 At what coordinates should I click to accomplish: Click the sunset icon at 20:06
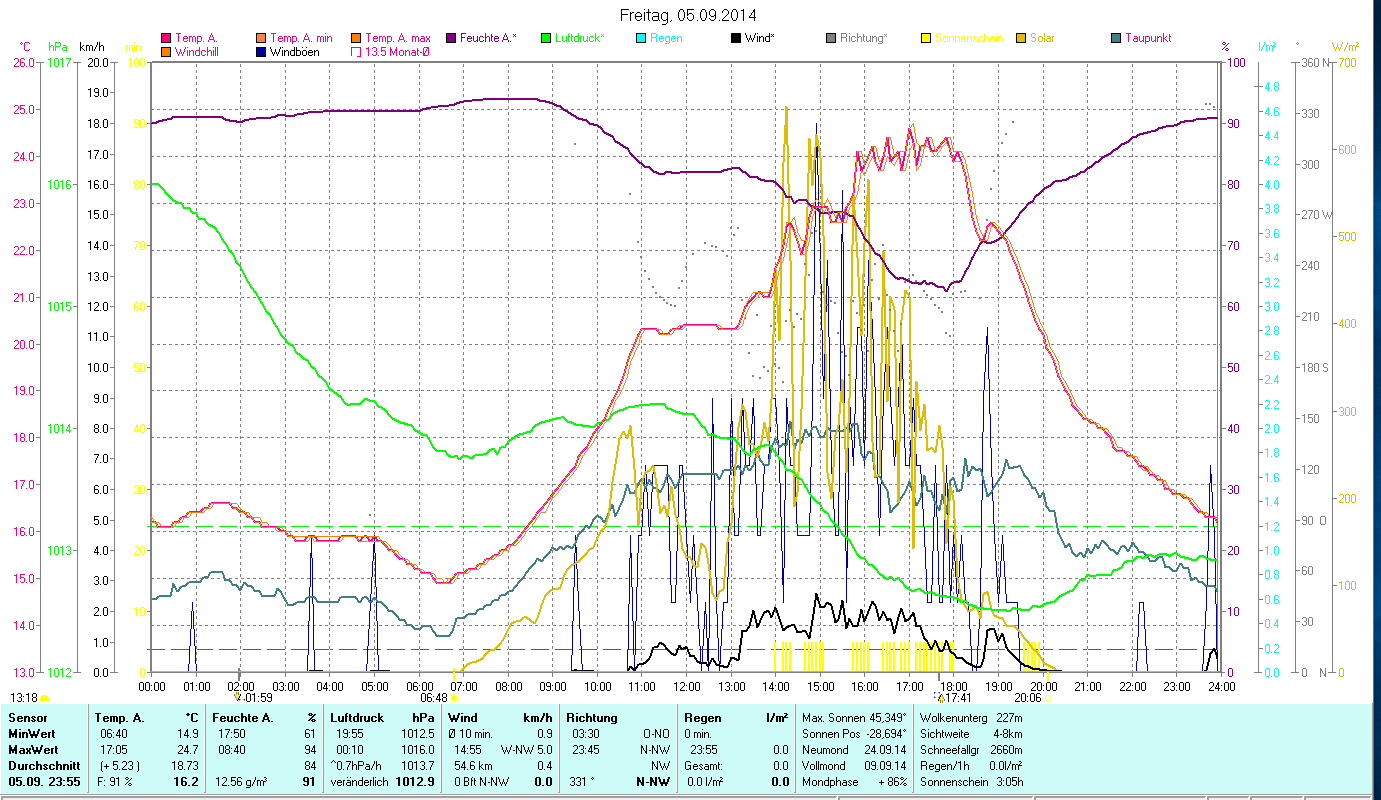click(1047, 698)
